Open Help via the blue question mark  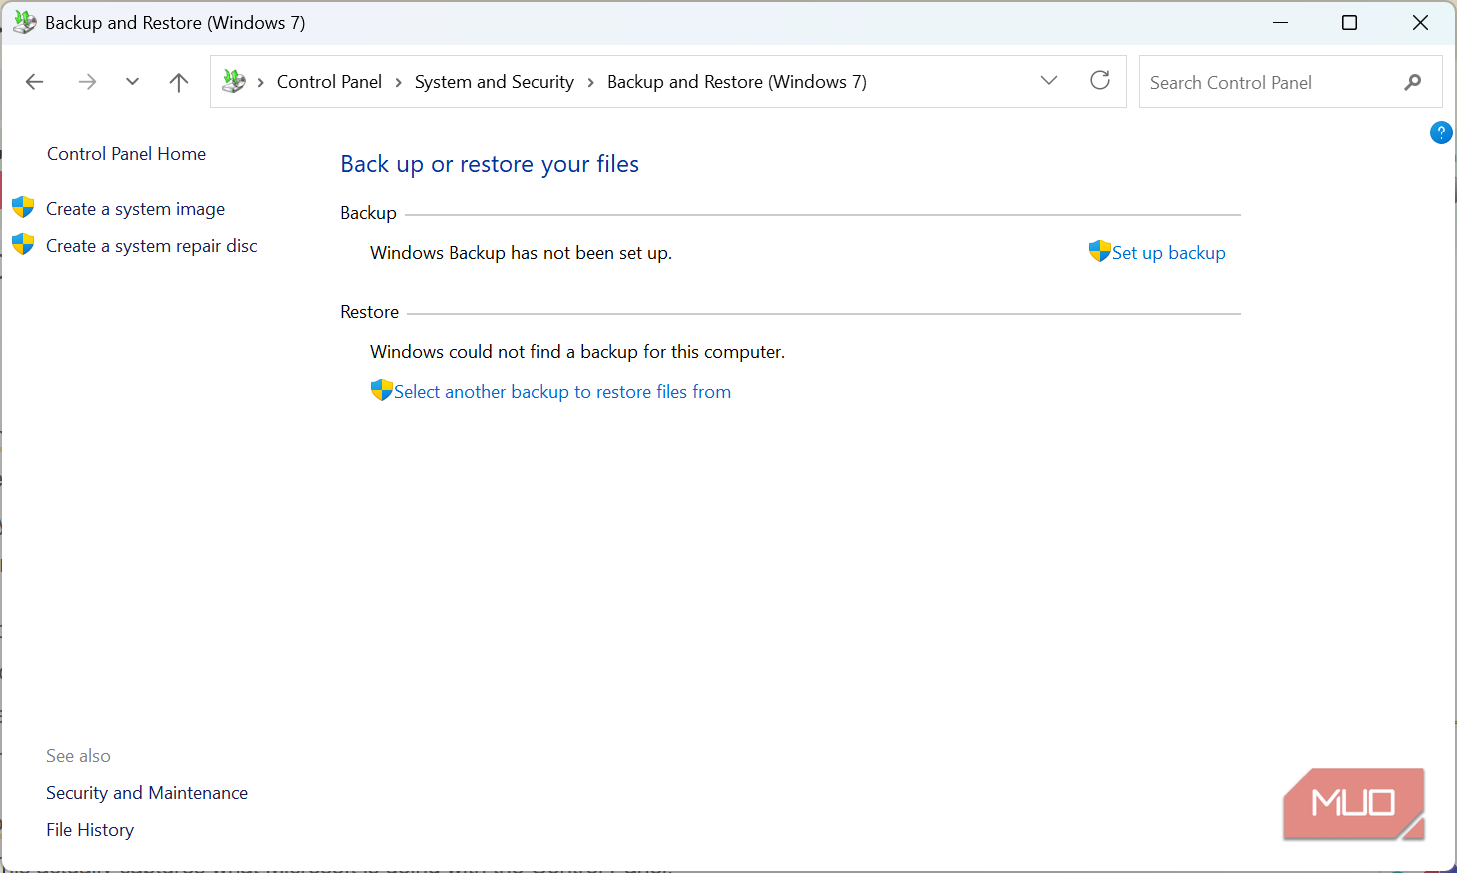[1441, 132]
